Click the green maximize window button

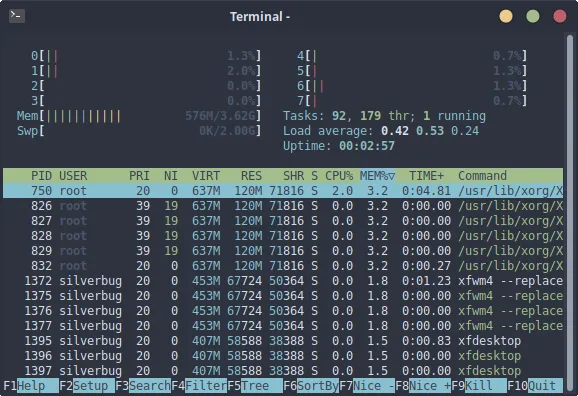click(x=533, y=16)
